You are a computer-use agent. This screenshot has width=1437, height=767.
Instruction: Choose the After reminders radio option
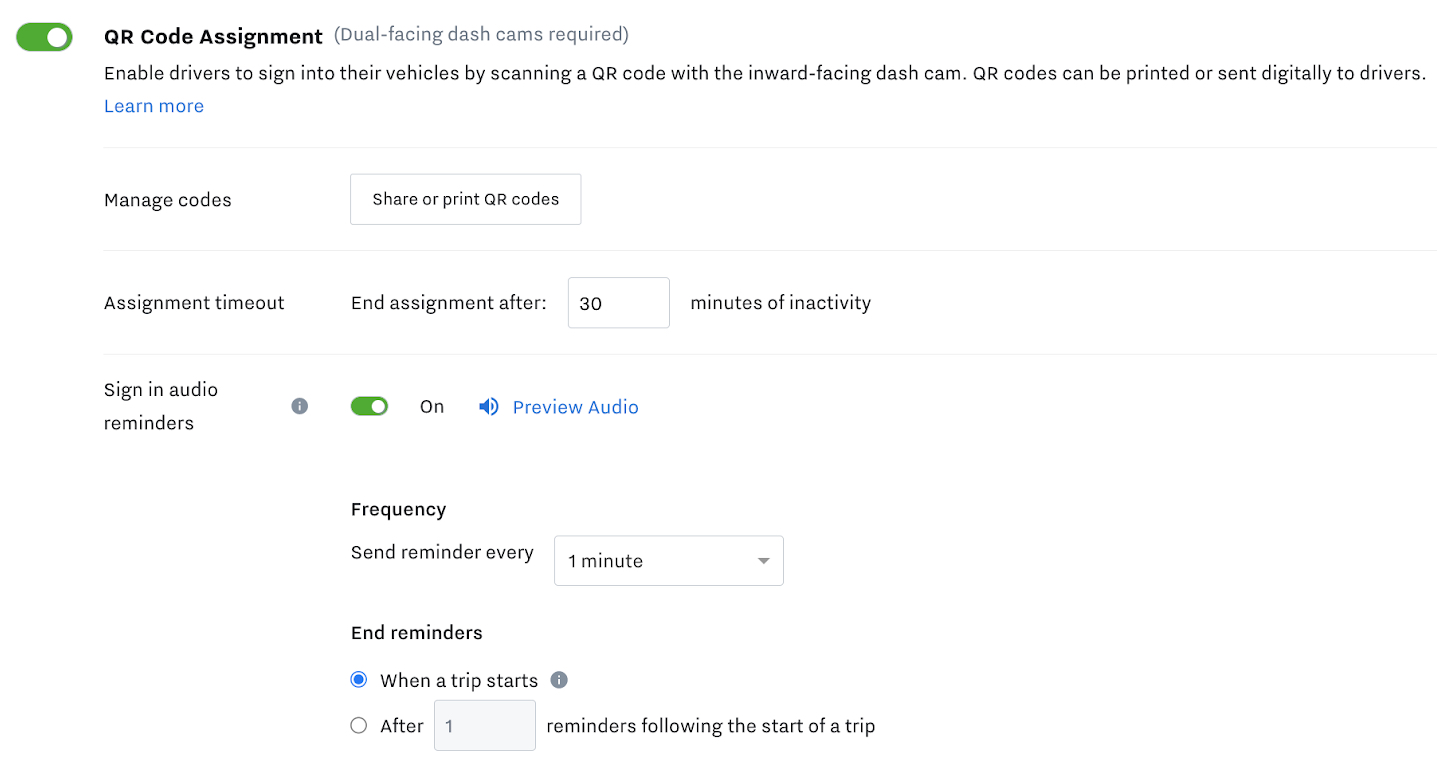pos(359,726)
